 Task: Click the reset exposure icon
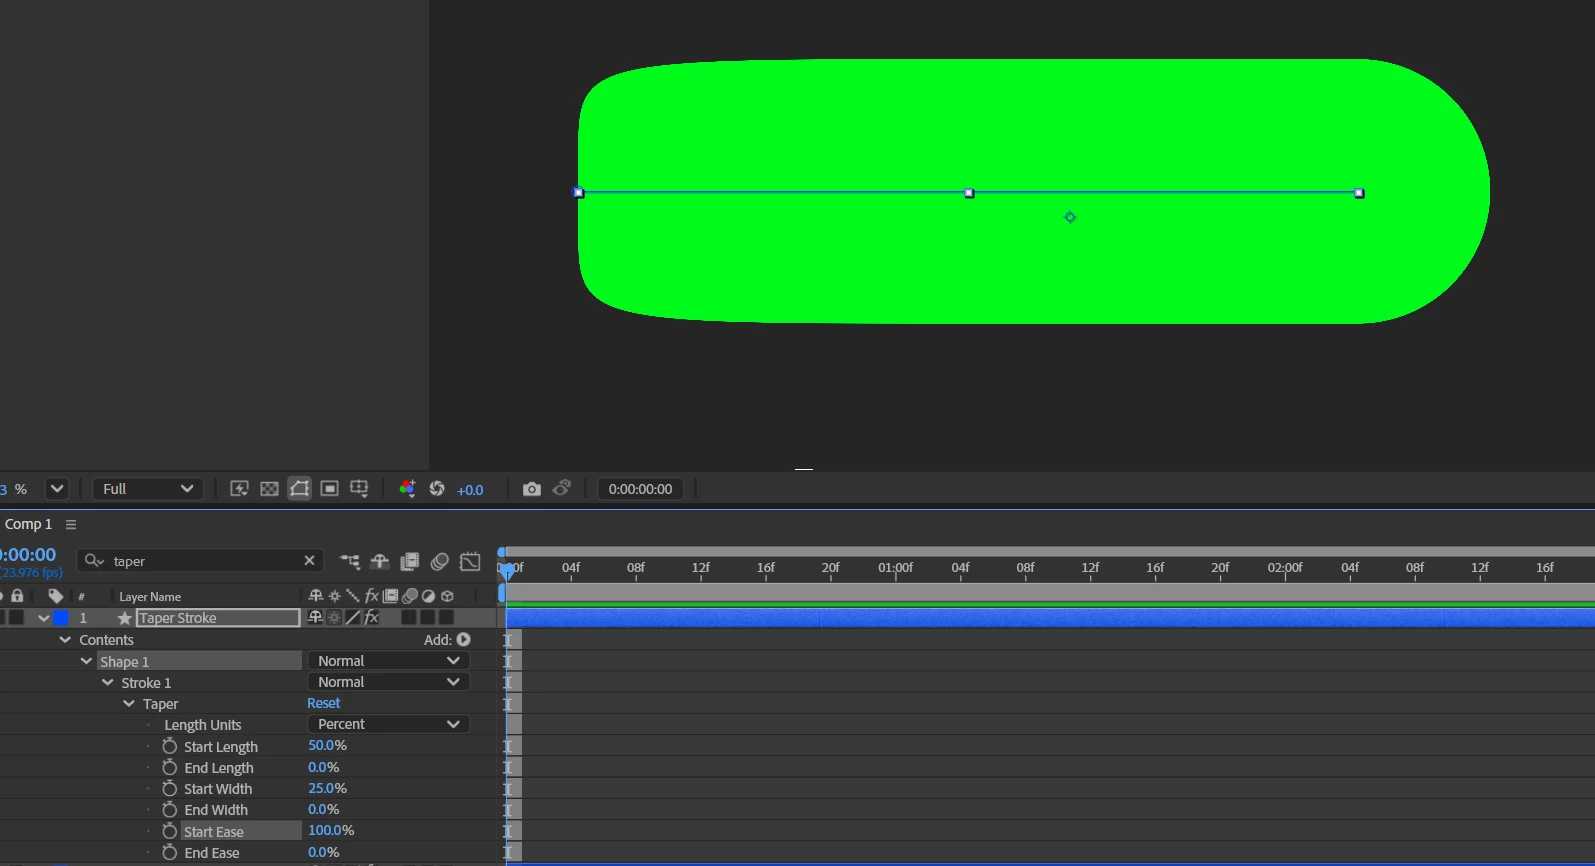point(437,489)
